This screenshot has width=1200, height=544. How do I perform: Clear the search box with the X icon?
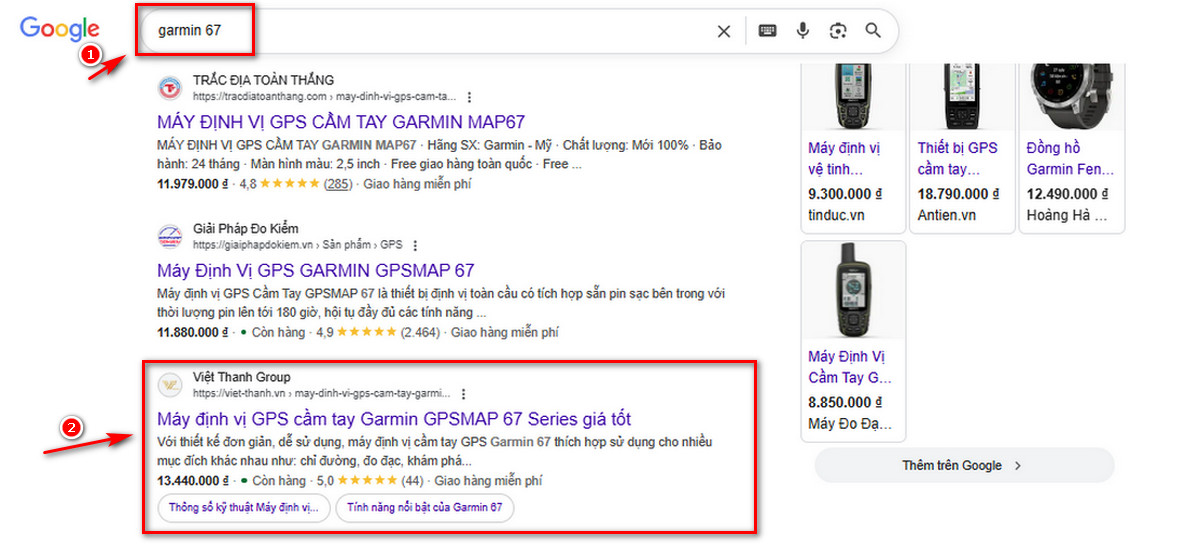(724, 31)
